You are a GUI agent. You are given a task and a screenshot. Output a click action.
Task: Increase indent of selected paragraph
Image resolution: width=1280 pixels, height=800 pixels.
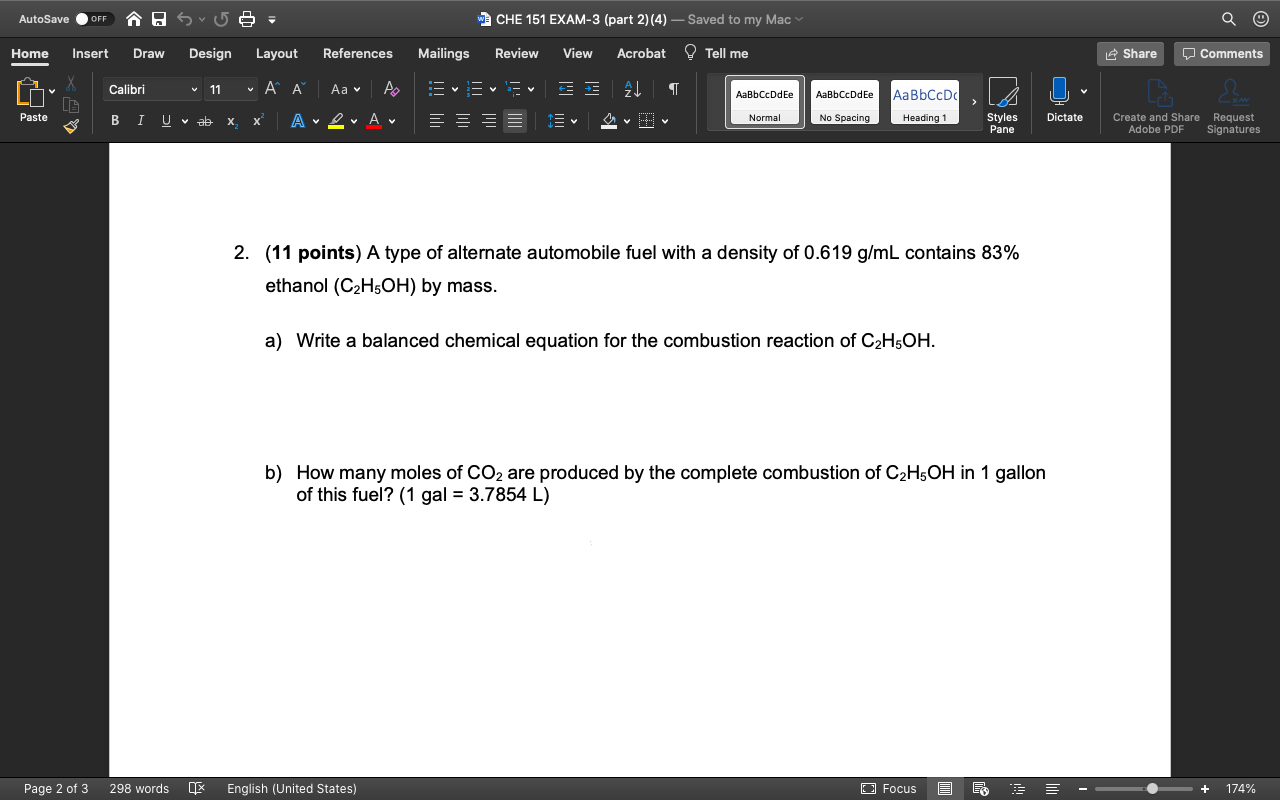tap(590, 89)
